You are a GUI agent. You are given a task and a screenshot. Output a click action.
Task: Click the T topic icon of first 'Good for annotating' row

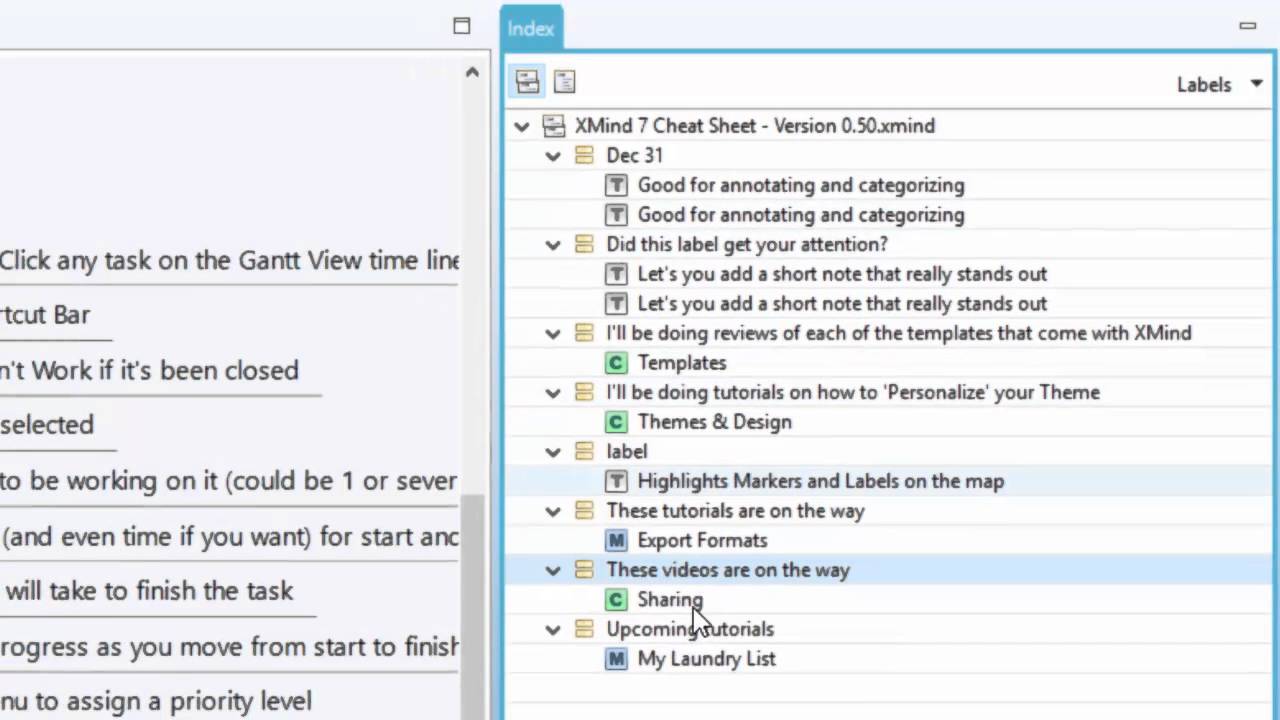pyautogui.click(x=616, y=185)
